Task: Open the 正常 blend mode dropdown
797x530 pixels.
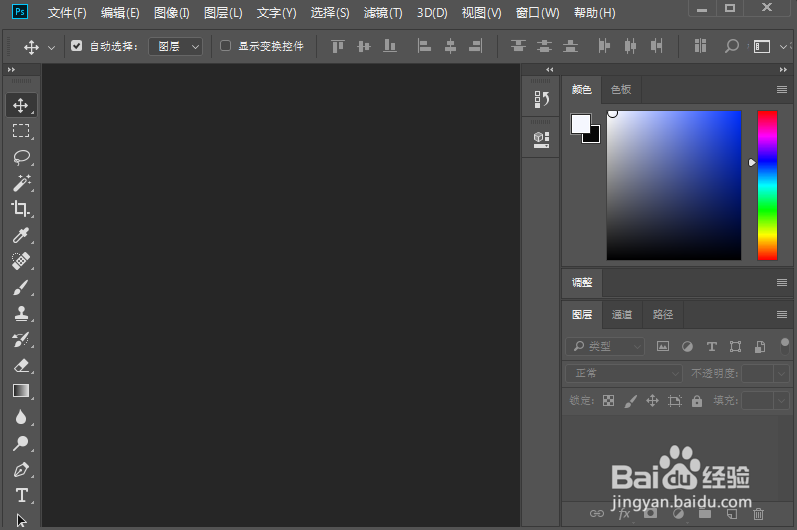Action: coord(624,373)
